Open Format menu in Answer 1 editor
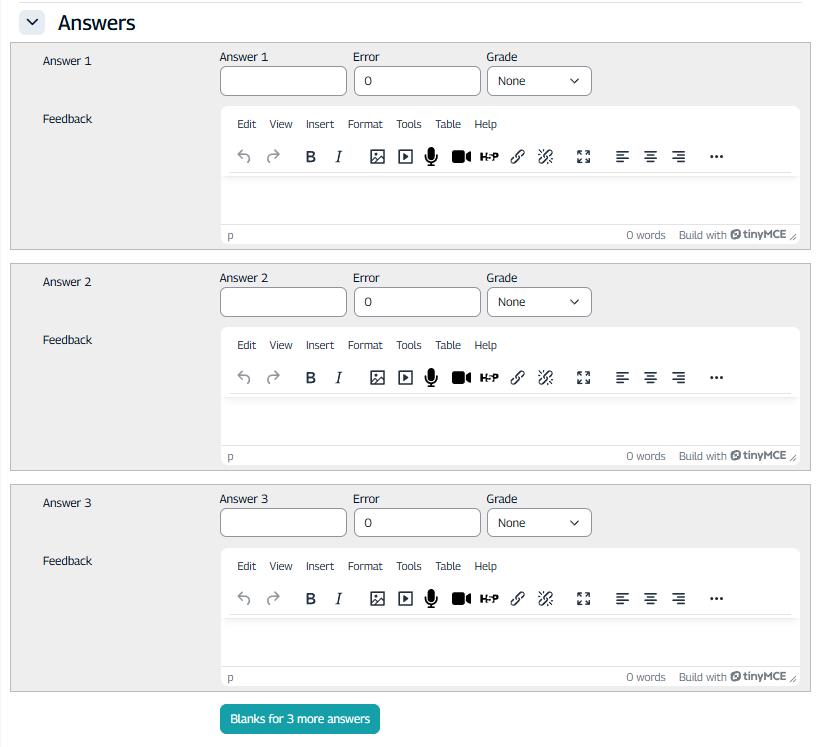This screenshot has width=818, height=747. coord(365,124)
